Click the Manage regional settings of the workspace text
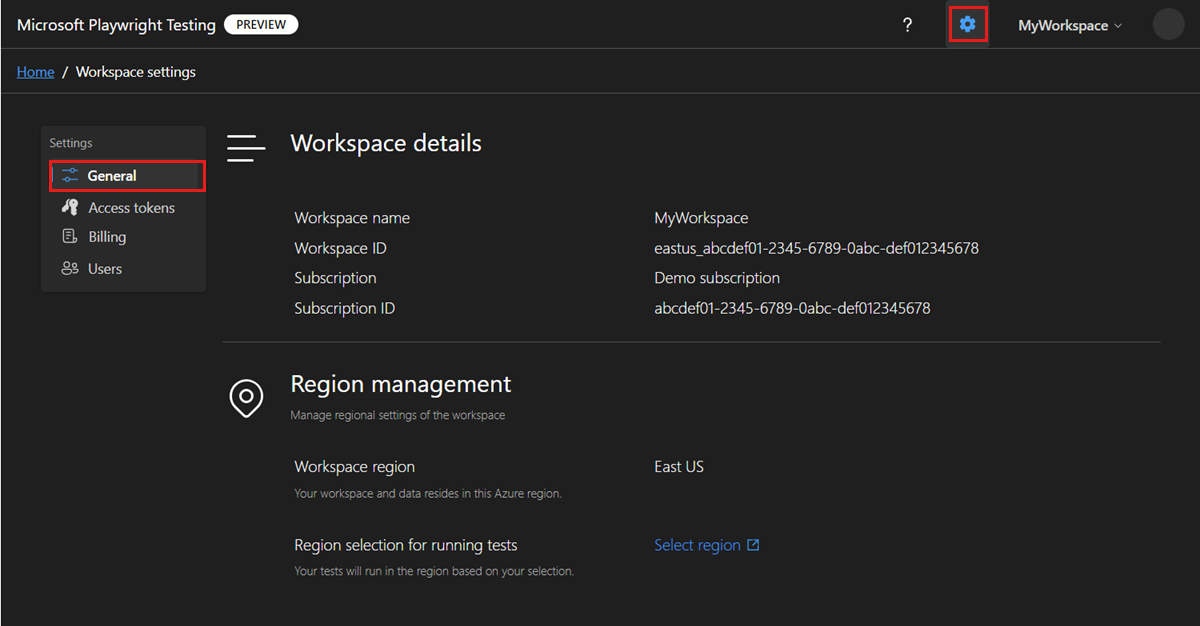The height and width of the screenshot is (626, 1200). click(397, 415)
